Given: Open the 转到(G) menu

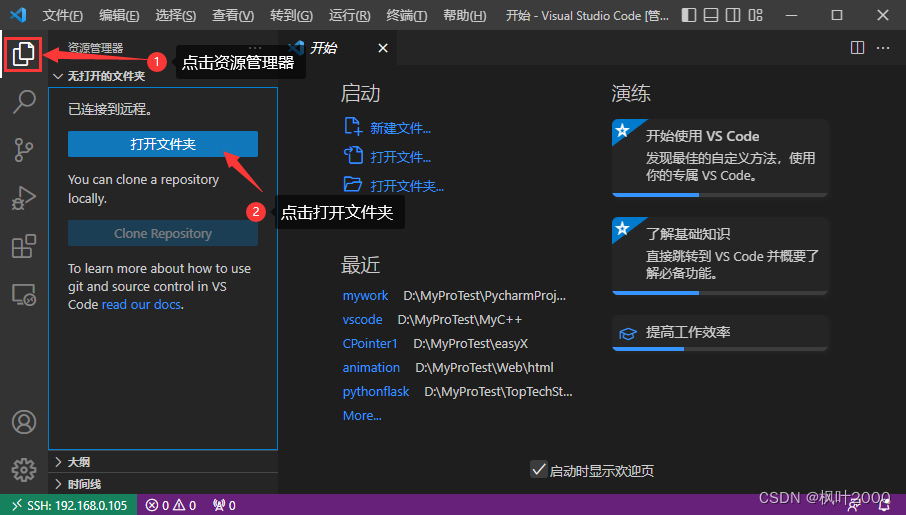Looking at the screenshot, I should coord(291,16).
